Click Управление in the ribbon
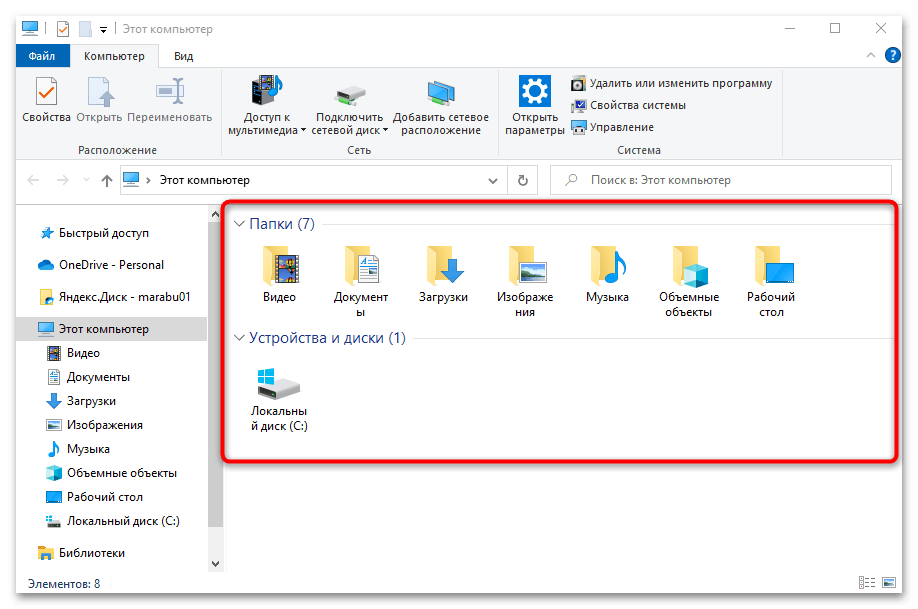Image resolution: width=918 pixels, height=609 pixels. click(x=612, y=127)
